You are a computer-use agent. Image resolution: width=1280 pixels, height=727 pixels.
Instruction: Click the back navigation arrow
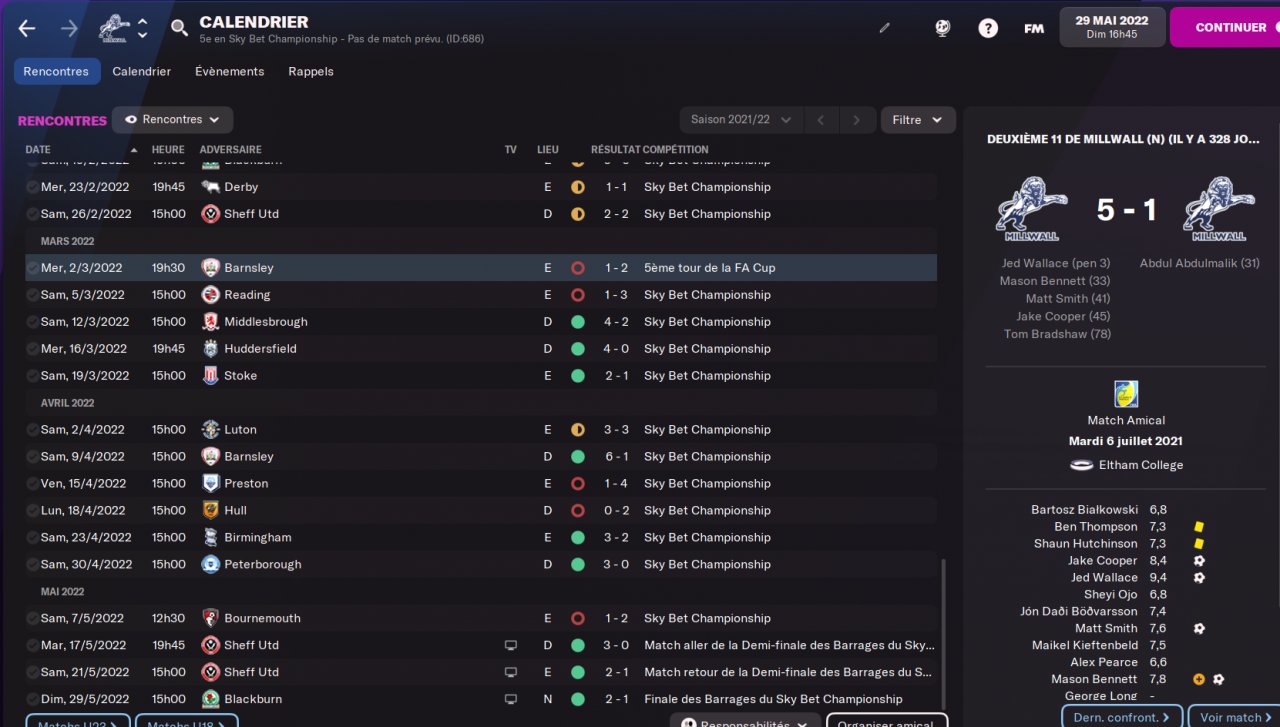[27, 28]
